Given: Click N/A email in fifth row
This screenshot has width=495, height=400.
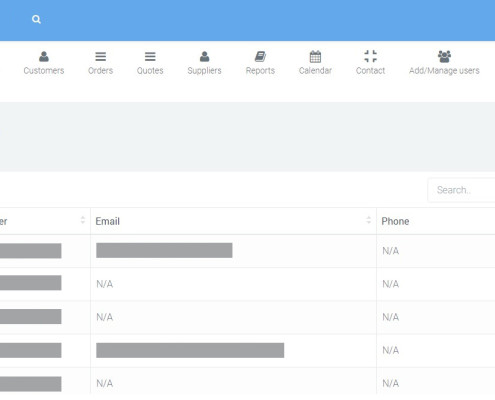Looking at the screenshot, I should (105, 383).
